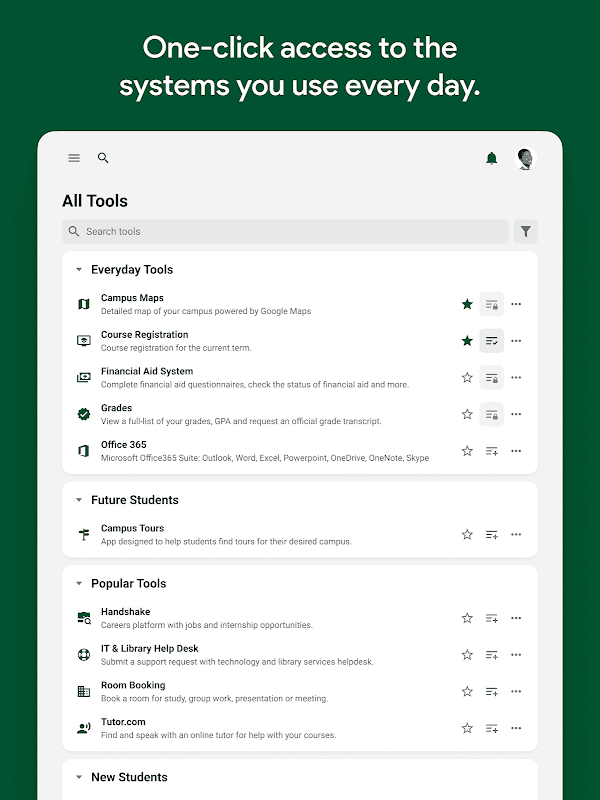
Task: Favorite Office 365 with star
Action: tap(467, 451)
